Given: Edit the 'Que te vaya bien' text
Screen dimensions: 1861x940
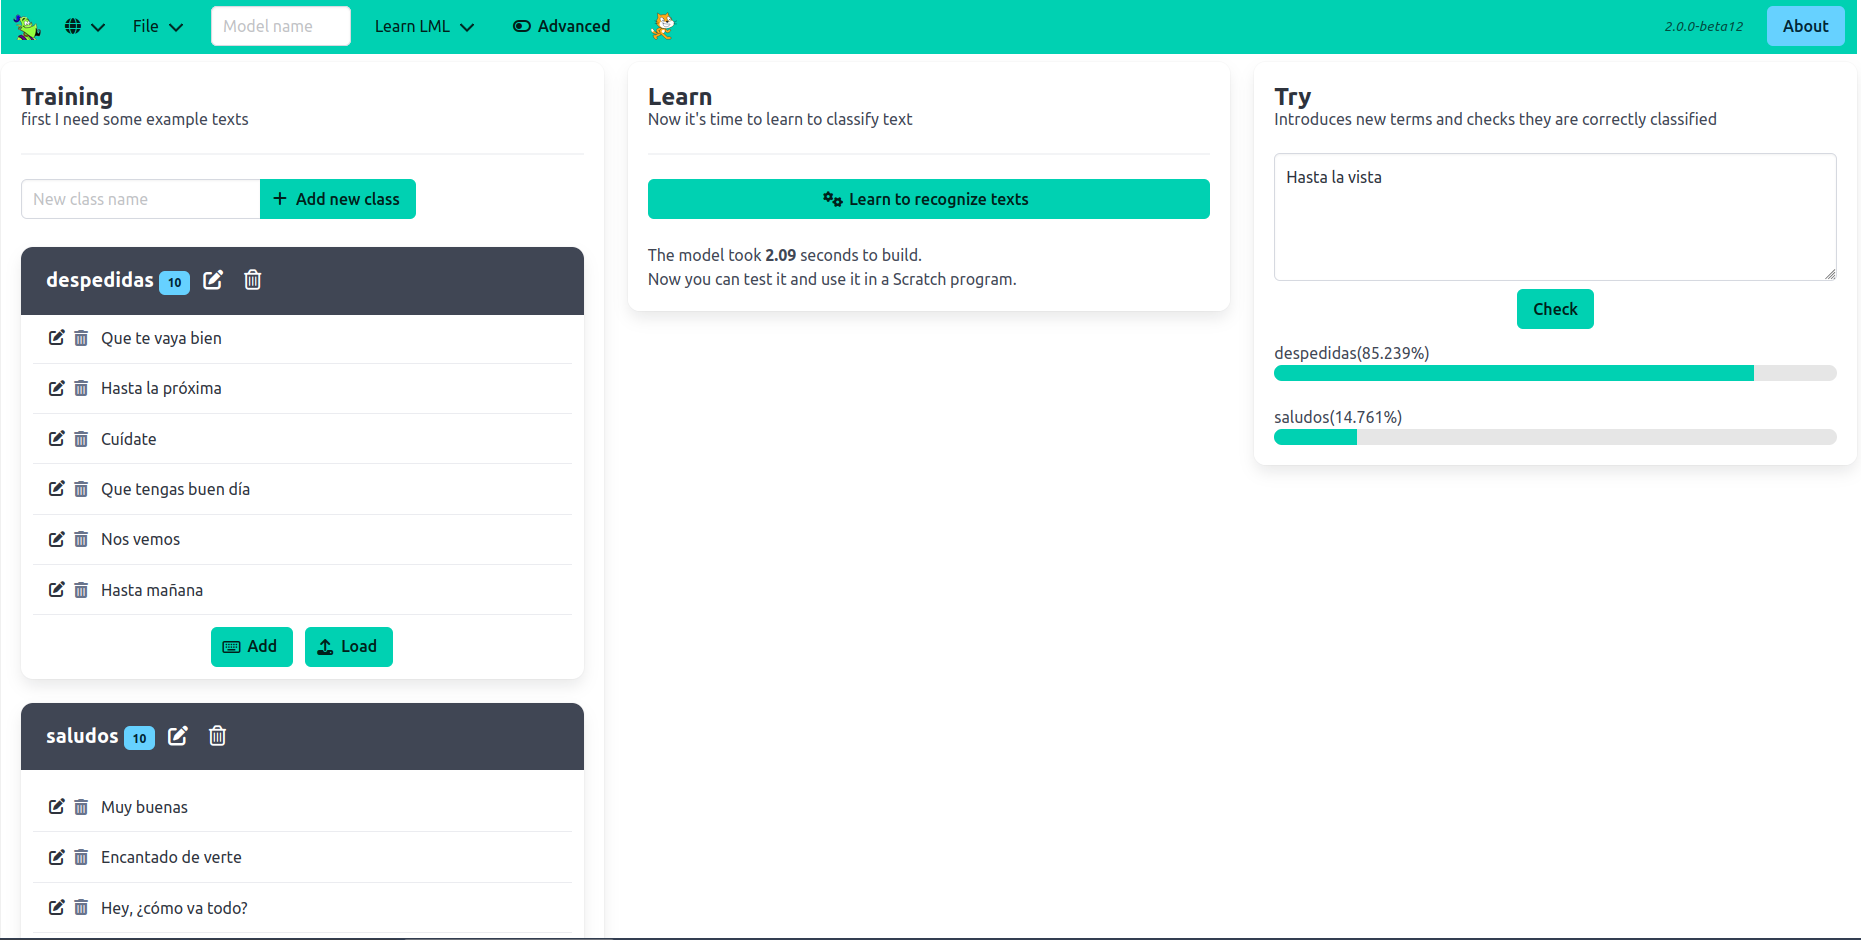Looking at the screenshot, I should coord(57,338).
